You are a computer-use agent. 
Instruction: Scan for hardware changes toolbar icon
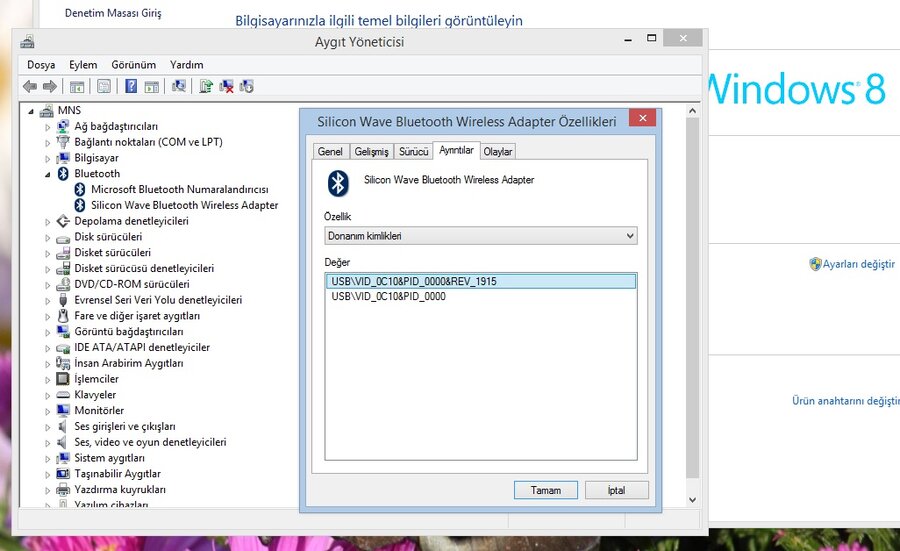179,86
